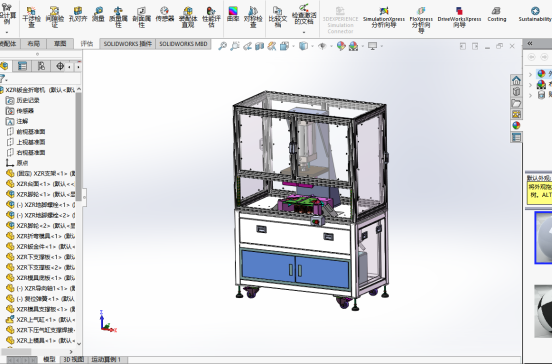Open Assembly Visualization (装配体直观)
Image resolution: width=552 pixels, height=364 pixels.
point(188,16)
